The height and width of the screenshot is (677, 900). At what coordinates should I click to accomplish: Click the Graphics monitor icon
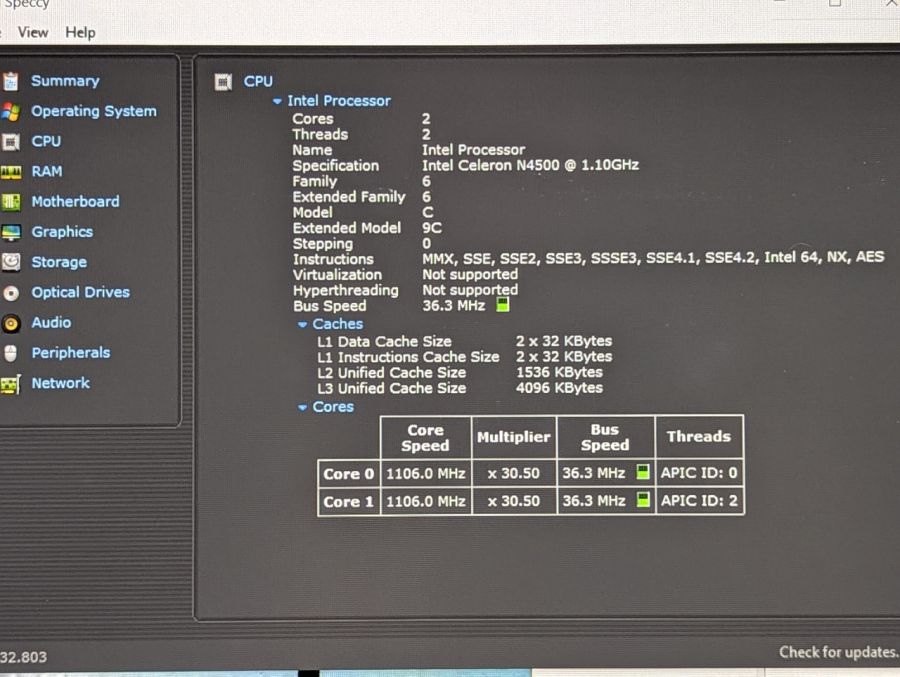click(10, 232)
